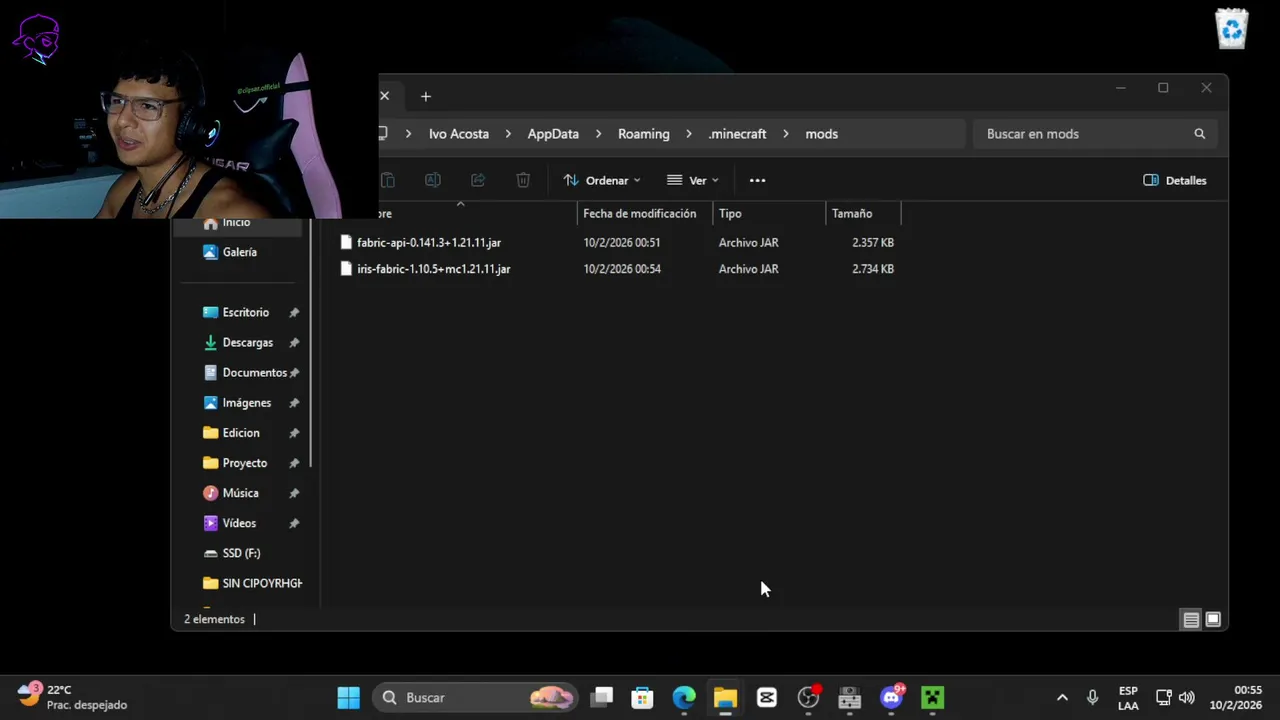Click the Share icon in Explorer toolbar
1280x720 pixels.
478,180
